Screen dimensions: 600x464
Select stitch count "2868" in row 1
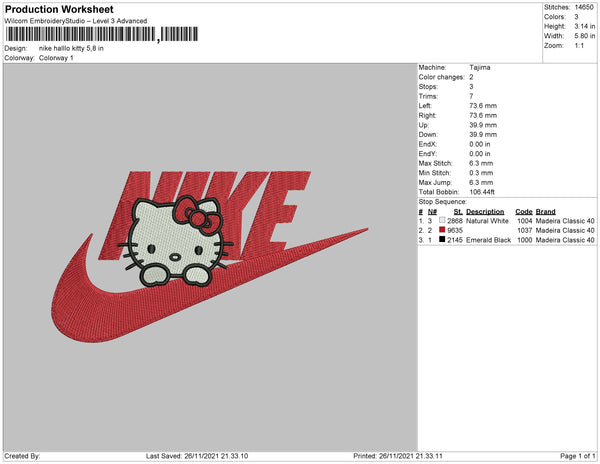(455, 221)
